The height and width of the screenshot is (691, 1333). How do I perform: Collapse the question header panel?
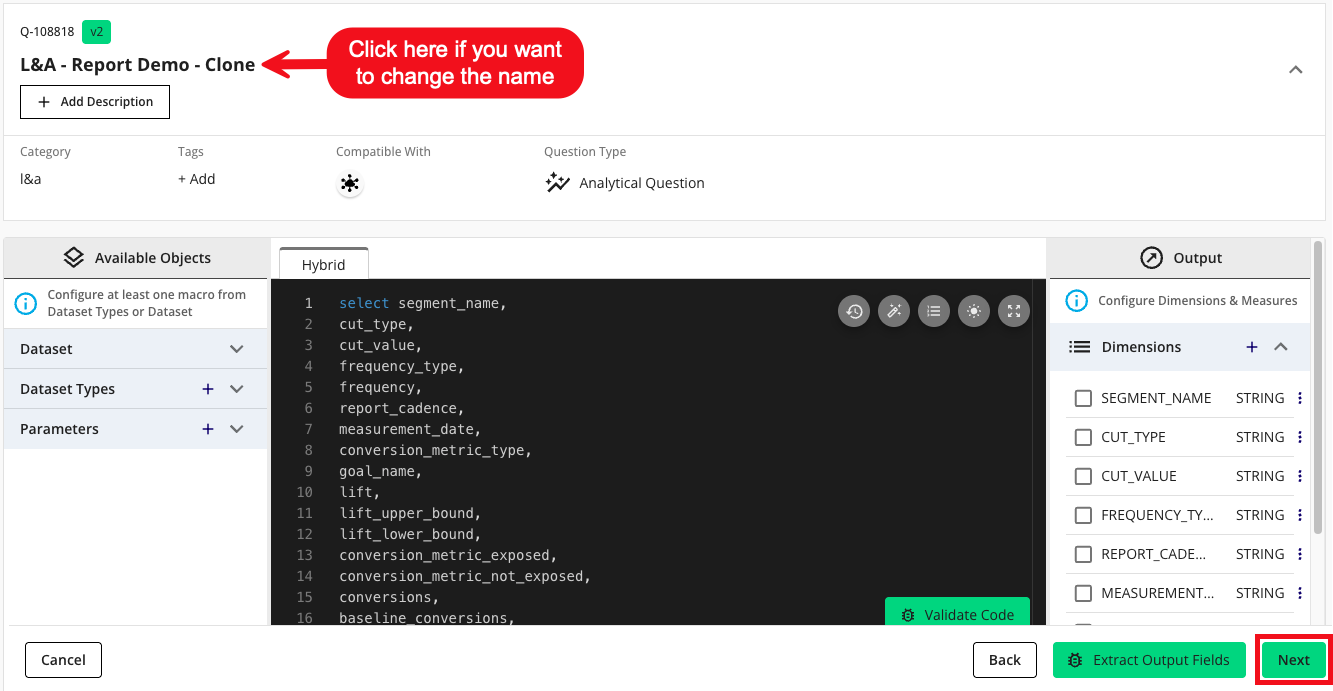coord(1295,70)
